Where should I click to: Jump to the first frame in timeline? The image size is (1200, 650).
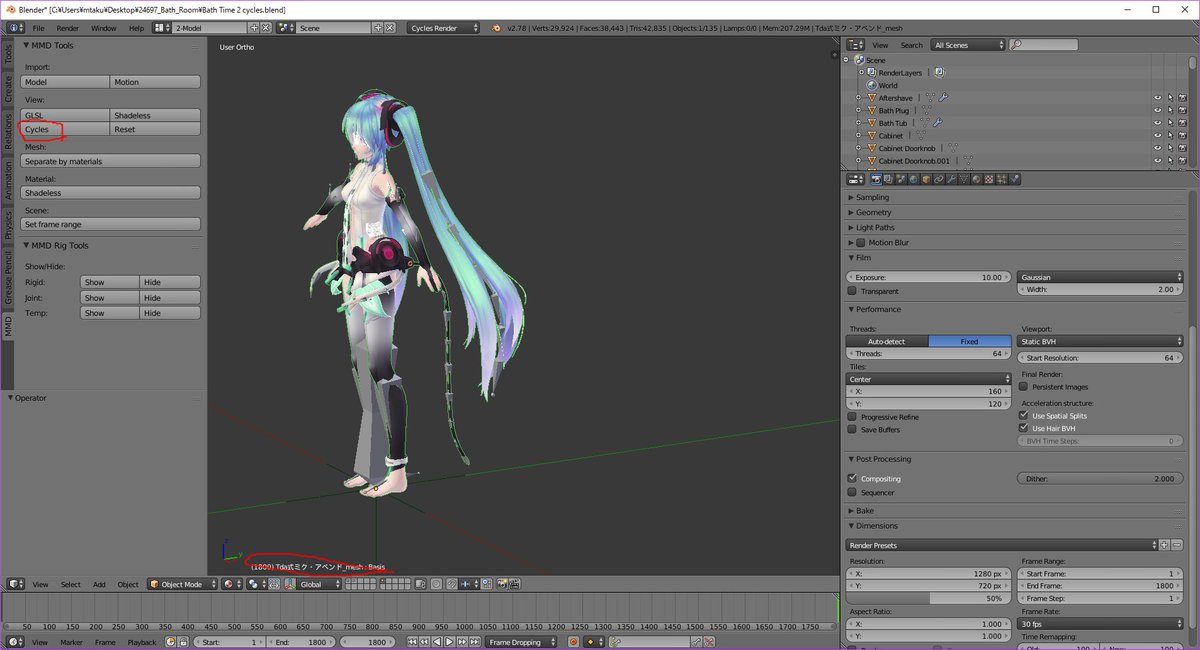coord(412,642)
